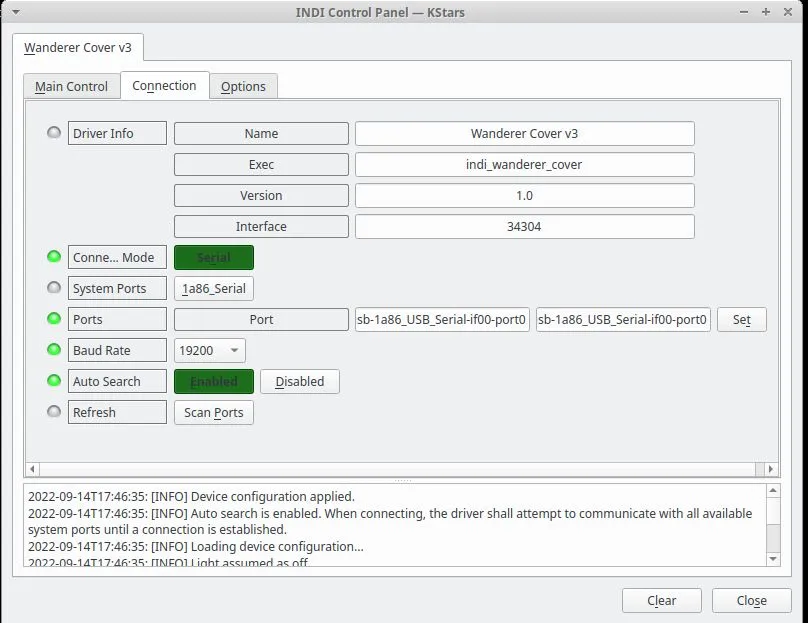This screenshot has width=808, height=623.
Task: Close the INDI Control Panel dialog
Action: pos(752,600)
